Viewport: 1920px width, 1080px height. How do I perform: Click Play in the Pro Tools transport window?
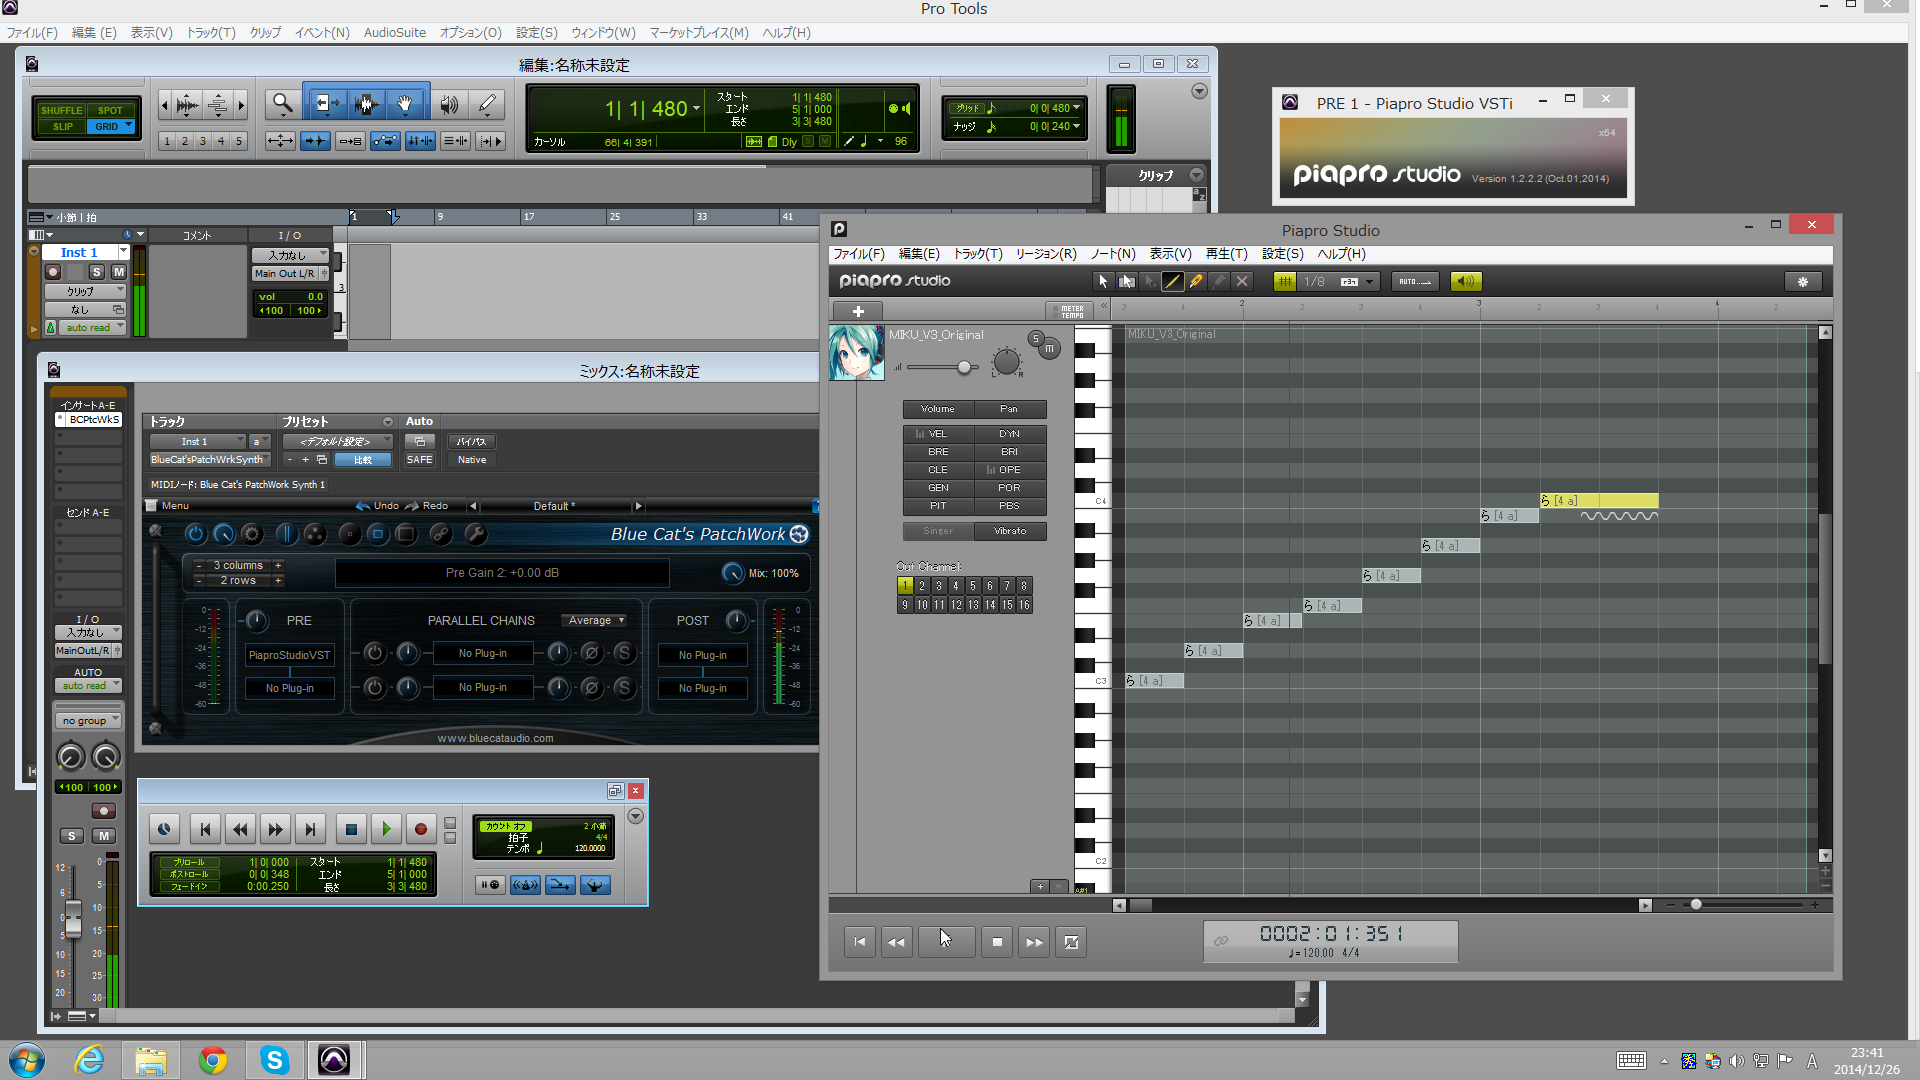coord(386,829)
